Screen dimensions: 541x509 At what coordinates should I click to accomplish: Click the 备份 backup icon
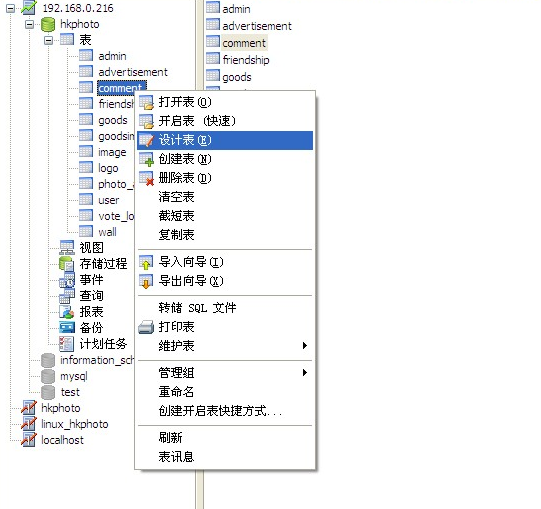click(x=67, y=327)
